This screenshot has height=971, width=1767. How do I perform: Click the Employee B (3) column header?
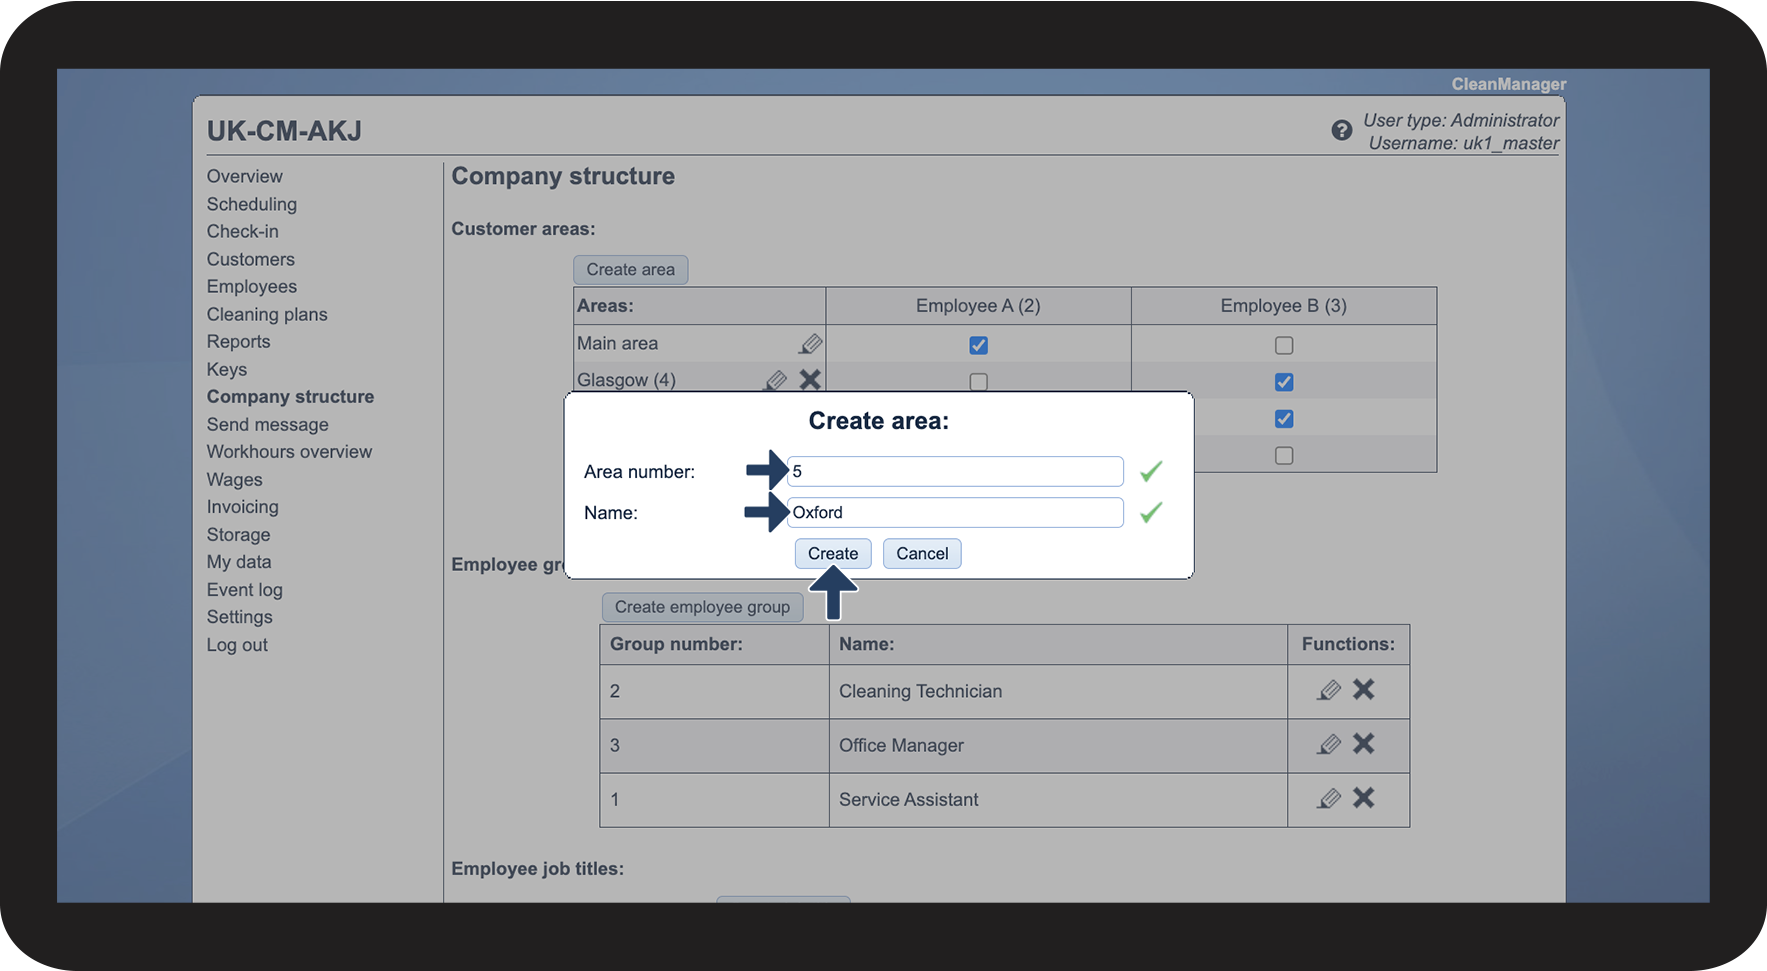coord(1284,306)
